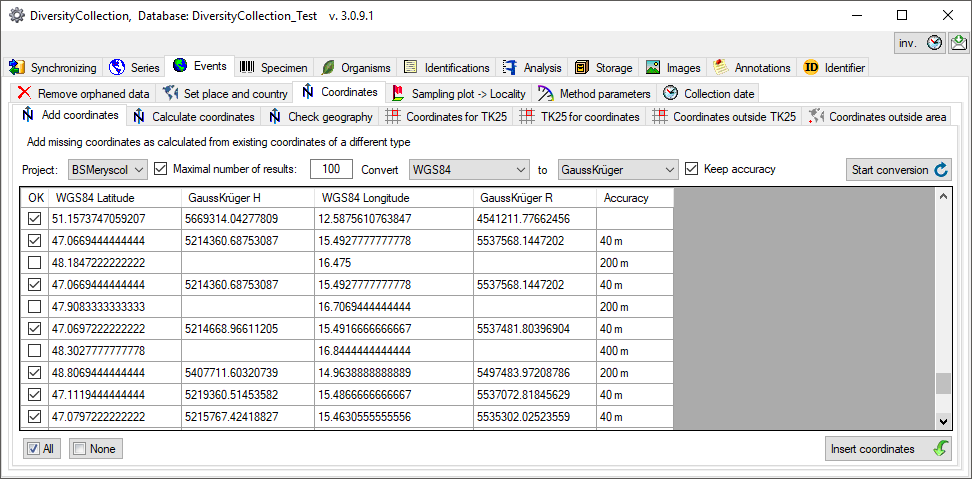Click the Insert coordinates button
972x479 pixels.
tap(888, 449)
